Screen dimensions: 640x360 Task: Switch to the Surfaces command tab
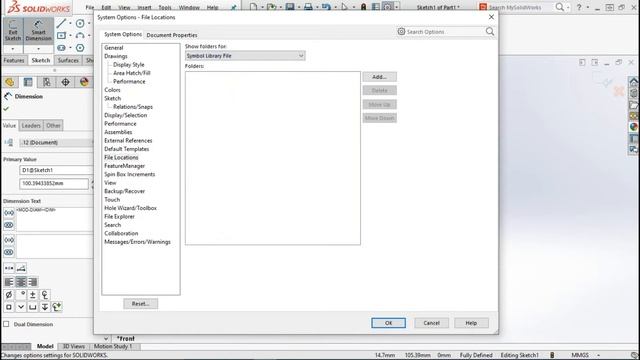click(68, 60)
